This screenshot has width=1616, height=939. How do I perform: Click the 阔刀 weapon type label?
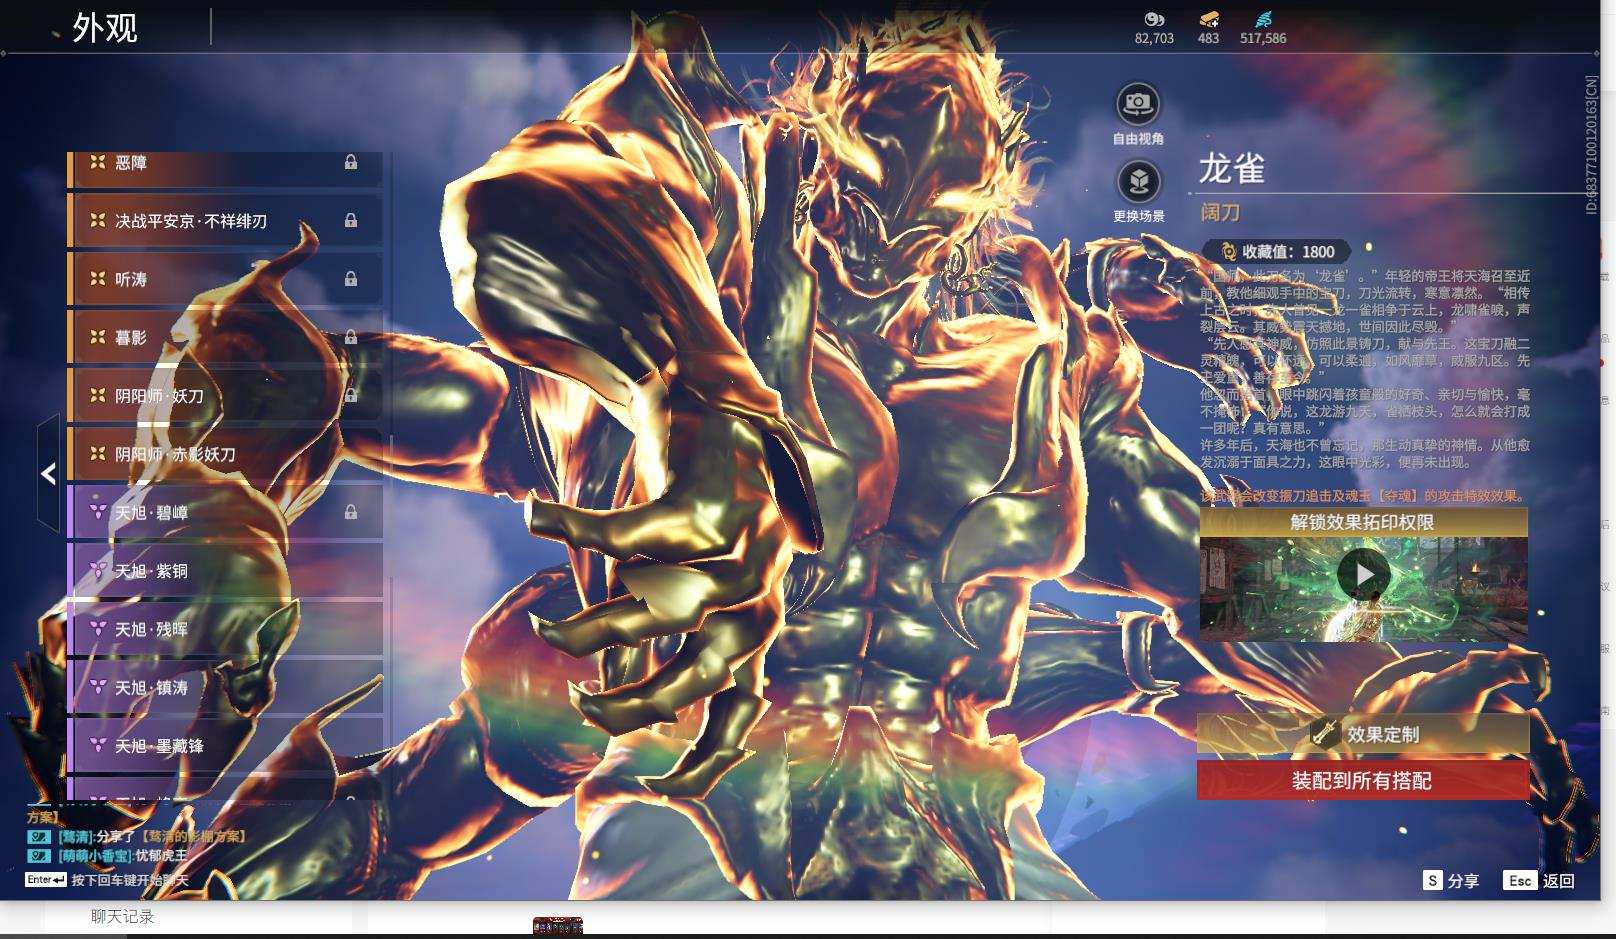pos(1220,212)
